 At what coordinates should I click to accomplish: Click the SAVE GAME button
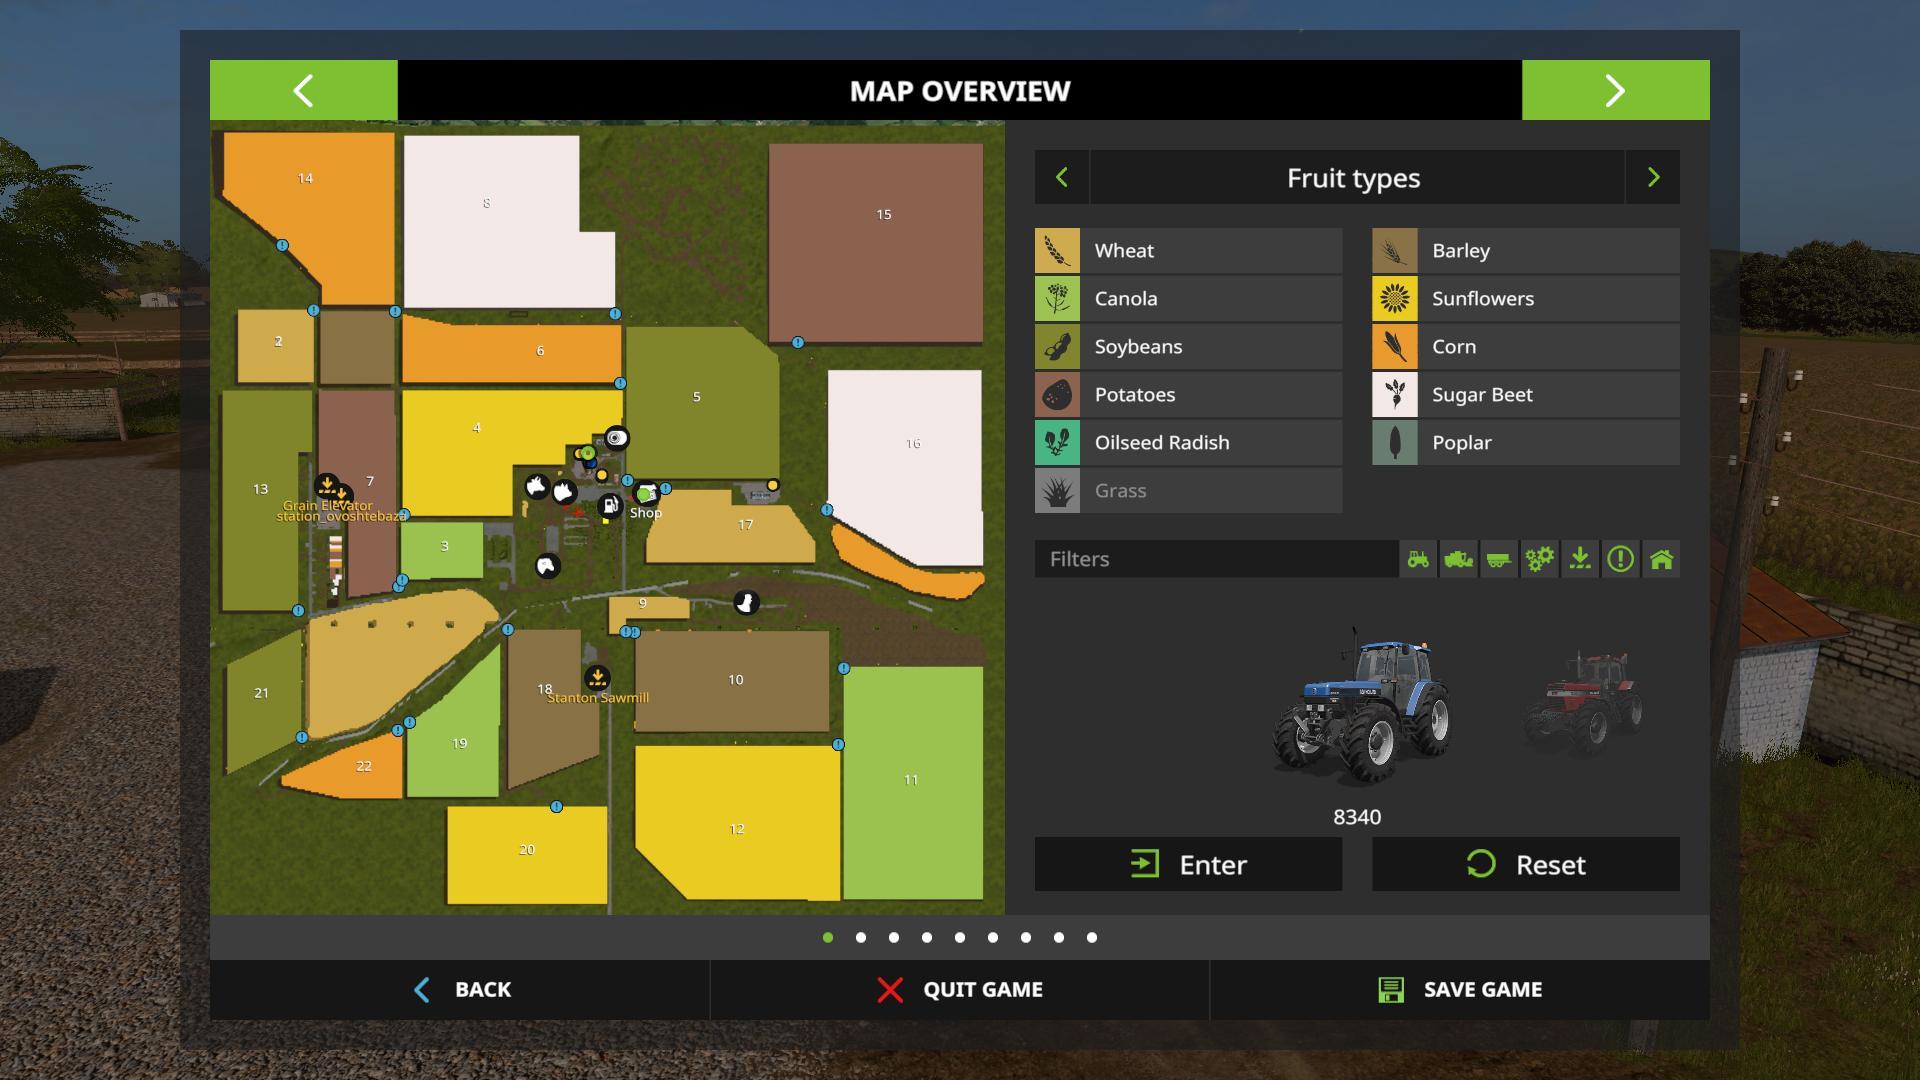1459,990
